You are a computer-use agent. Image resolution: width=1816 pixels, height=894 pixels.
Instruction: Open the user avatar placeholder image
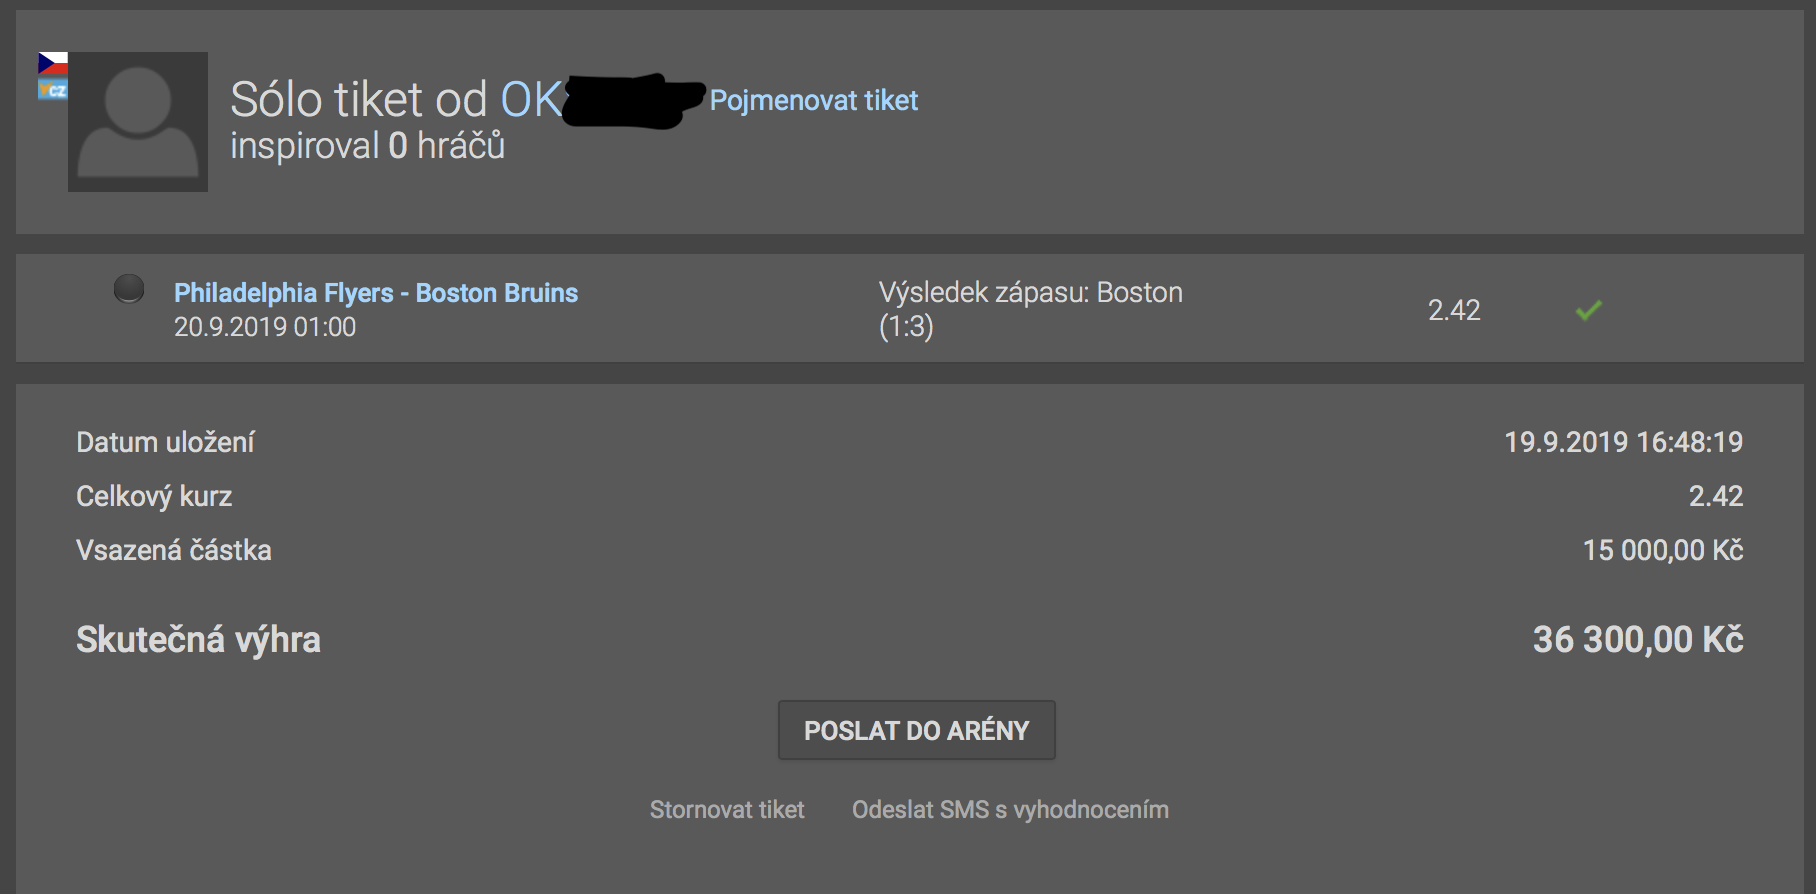click(138, 122)
